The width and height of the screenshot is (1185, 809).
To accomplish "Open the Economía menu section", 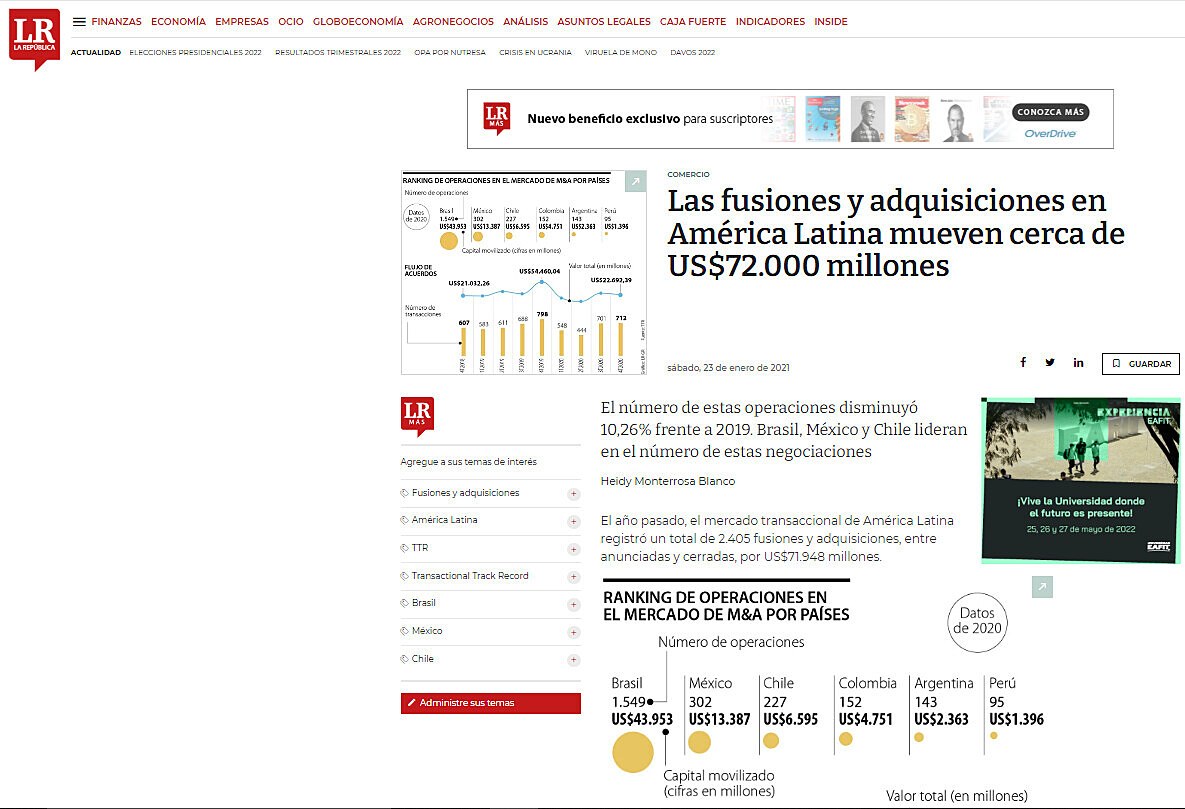I will [x=178, y=22].
